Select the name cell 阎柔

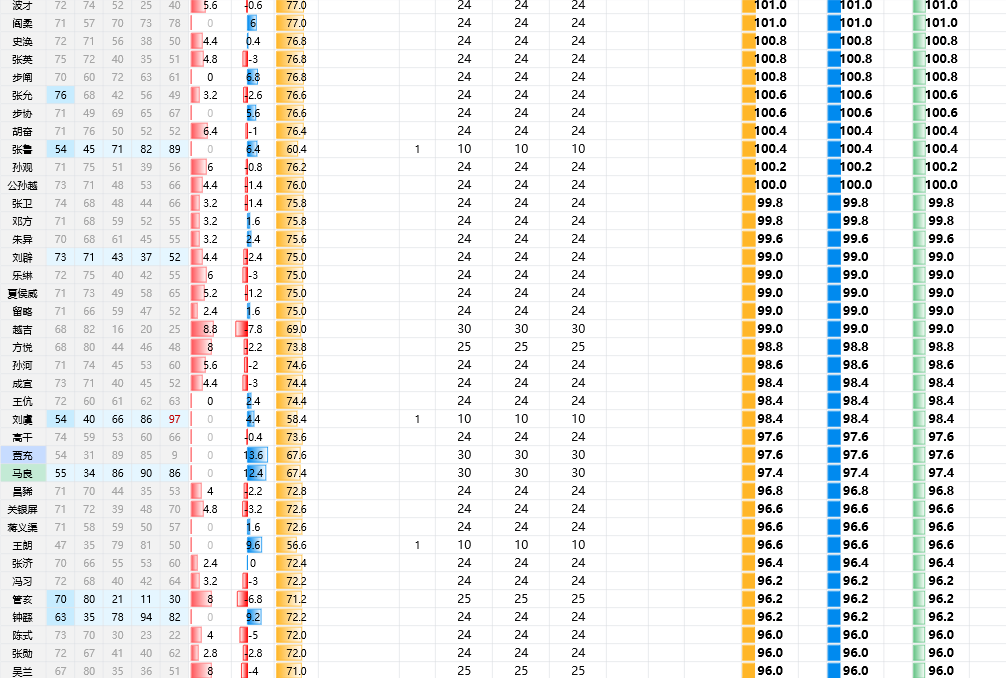22,23
